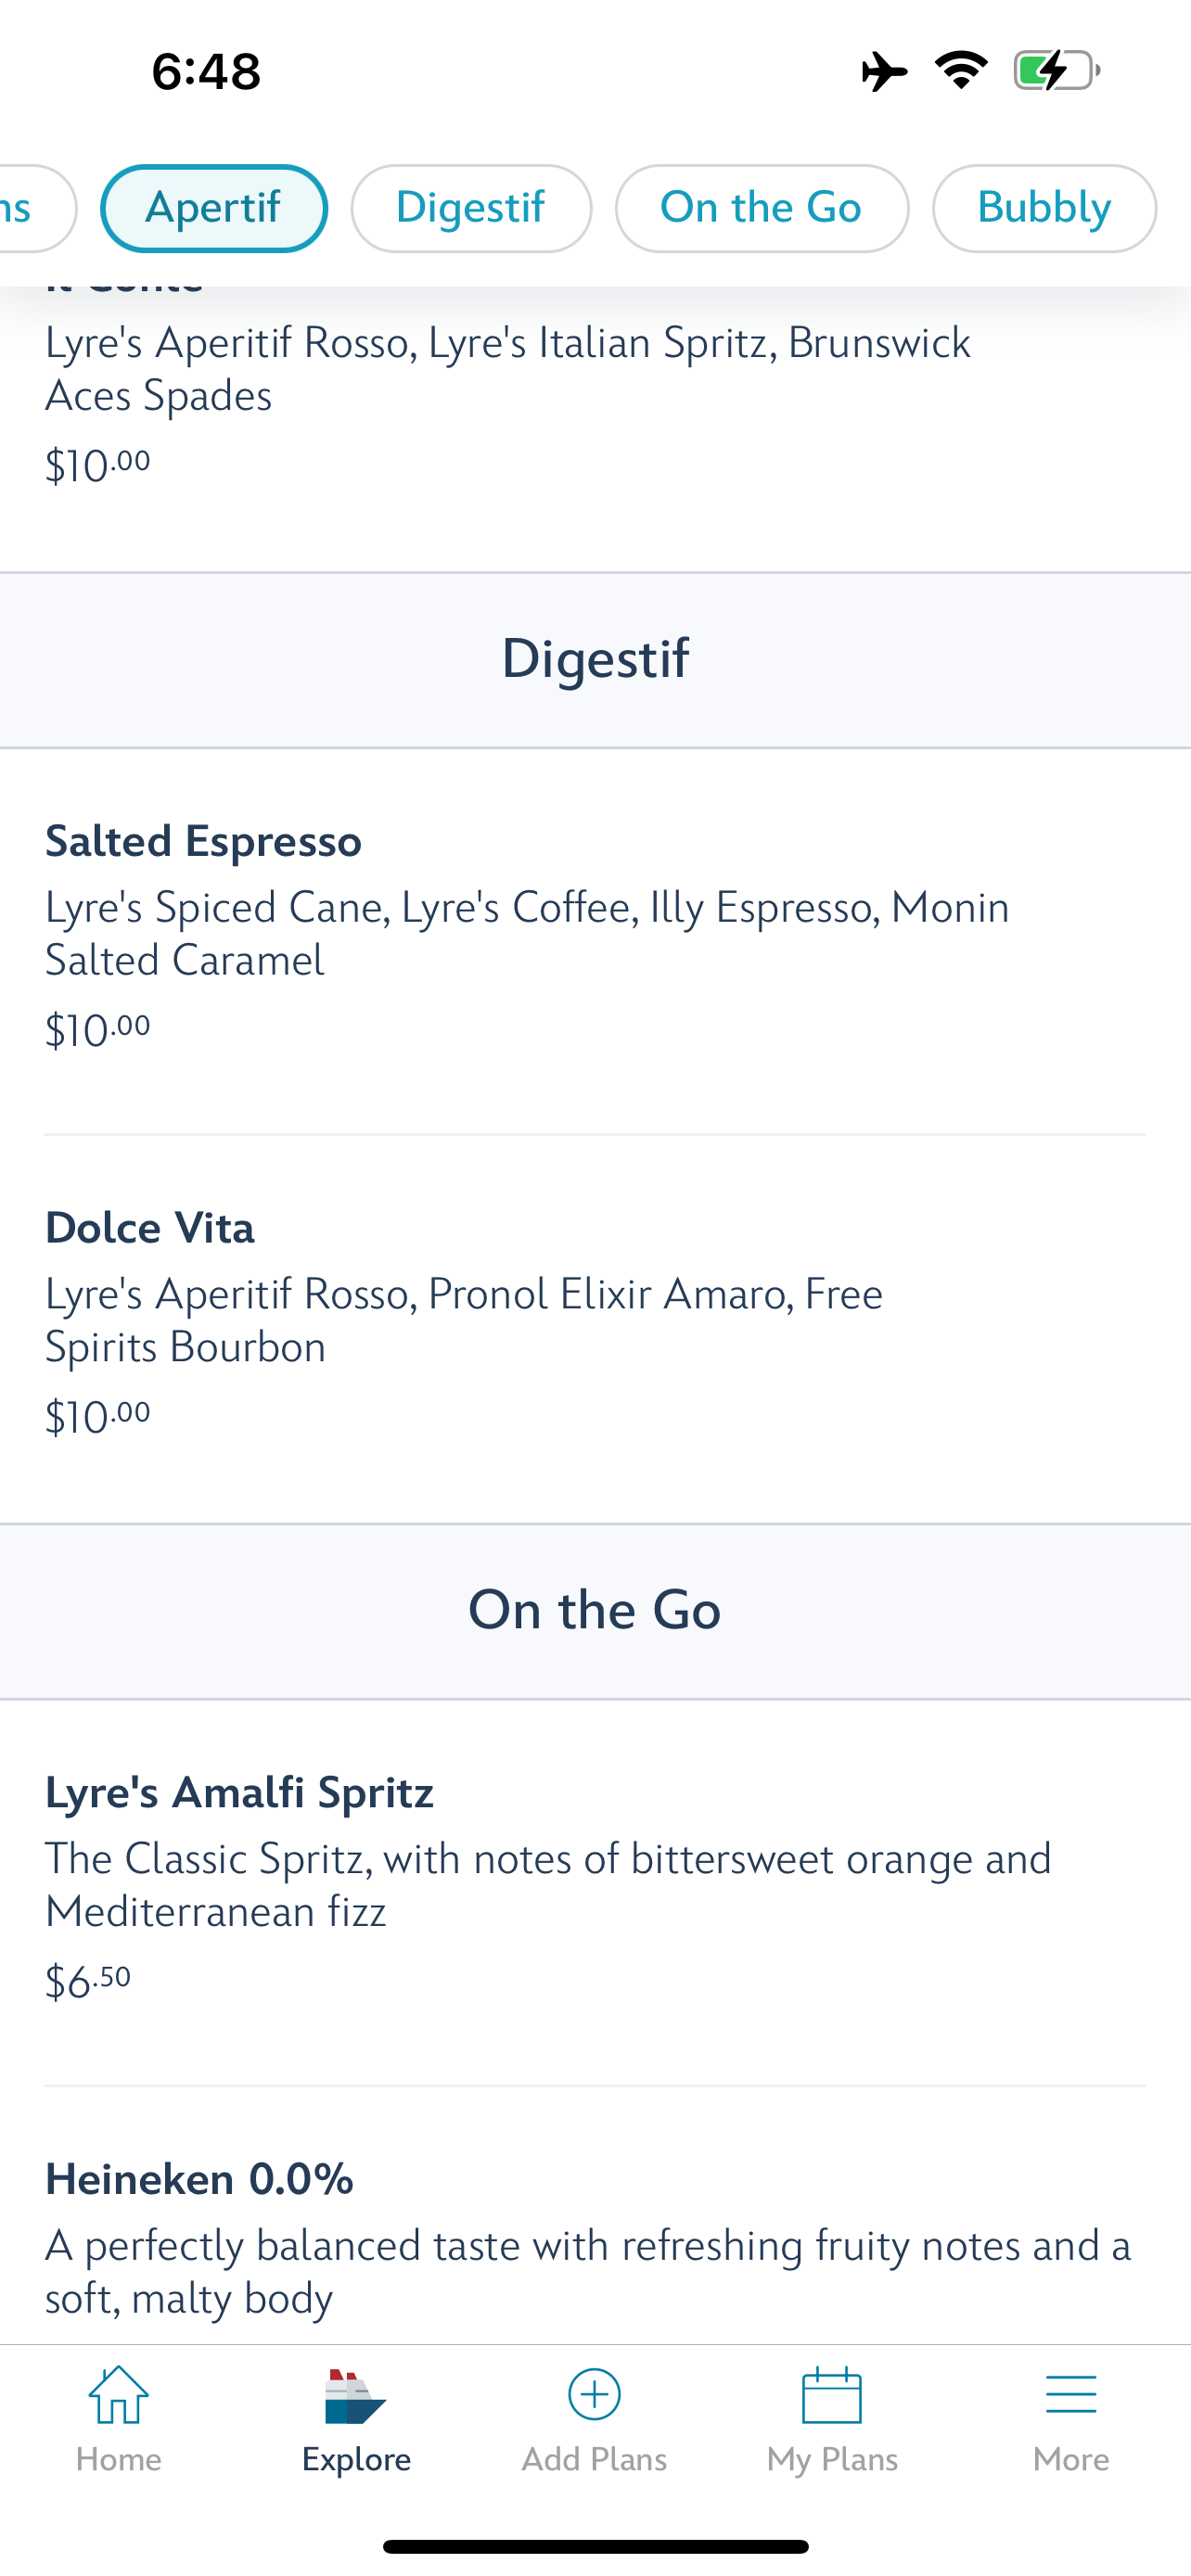Tap the partially hidden leftmost category chip

[30, 208]
